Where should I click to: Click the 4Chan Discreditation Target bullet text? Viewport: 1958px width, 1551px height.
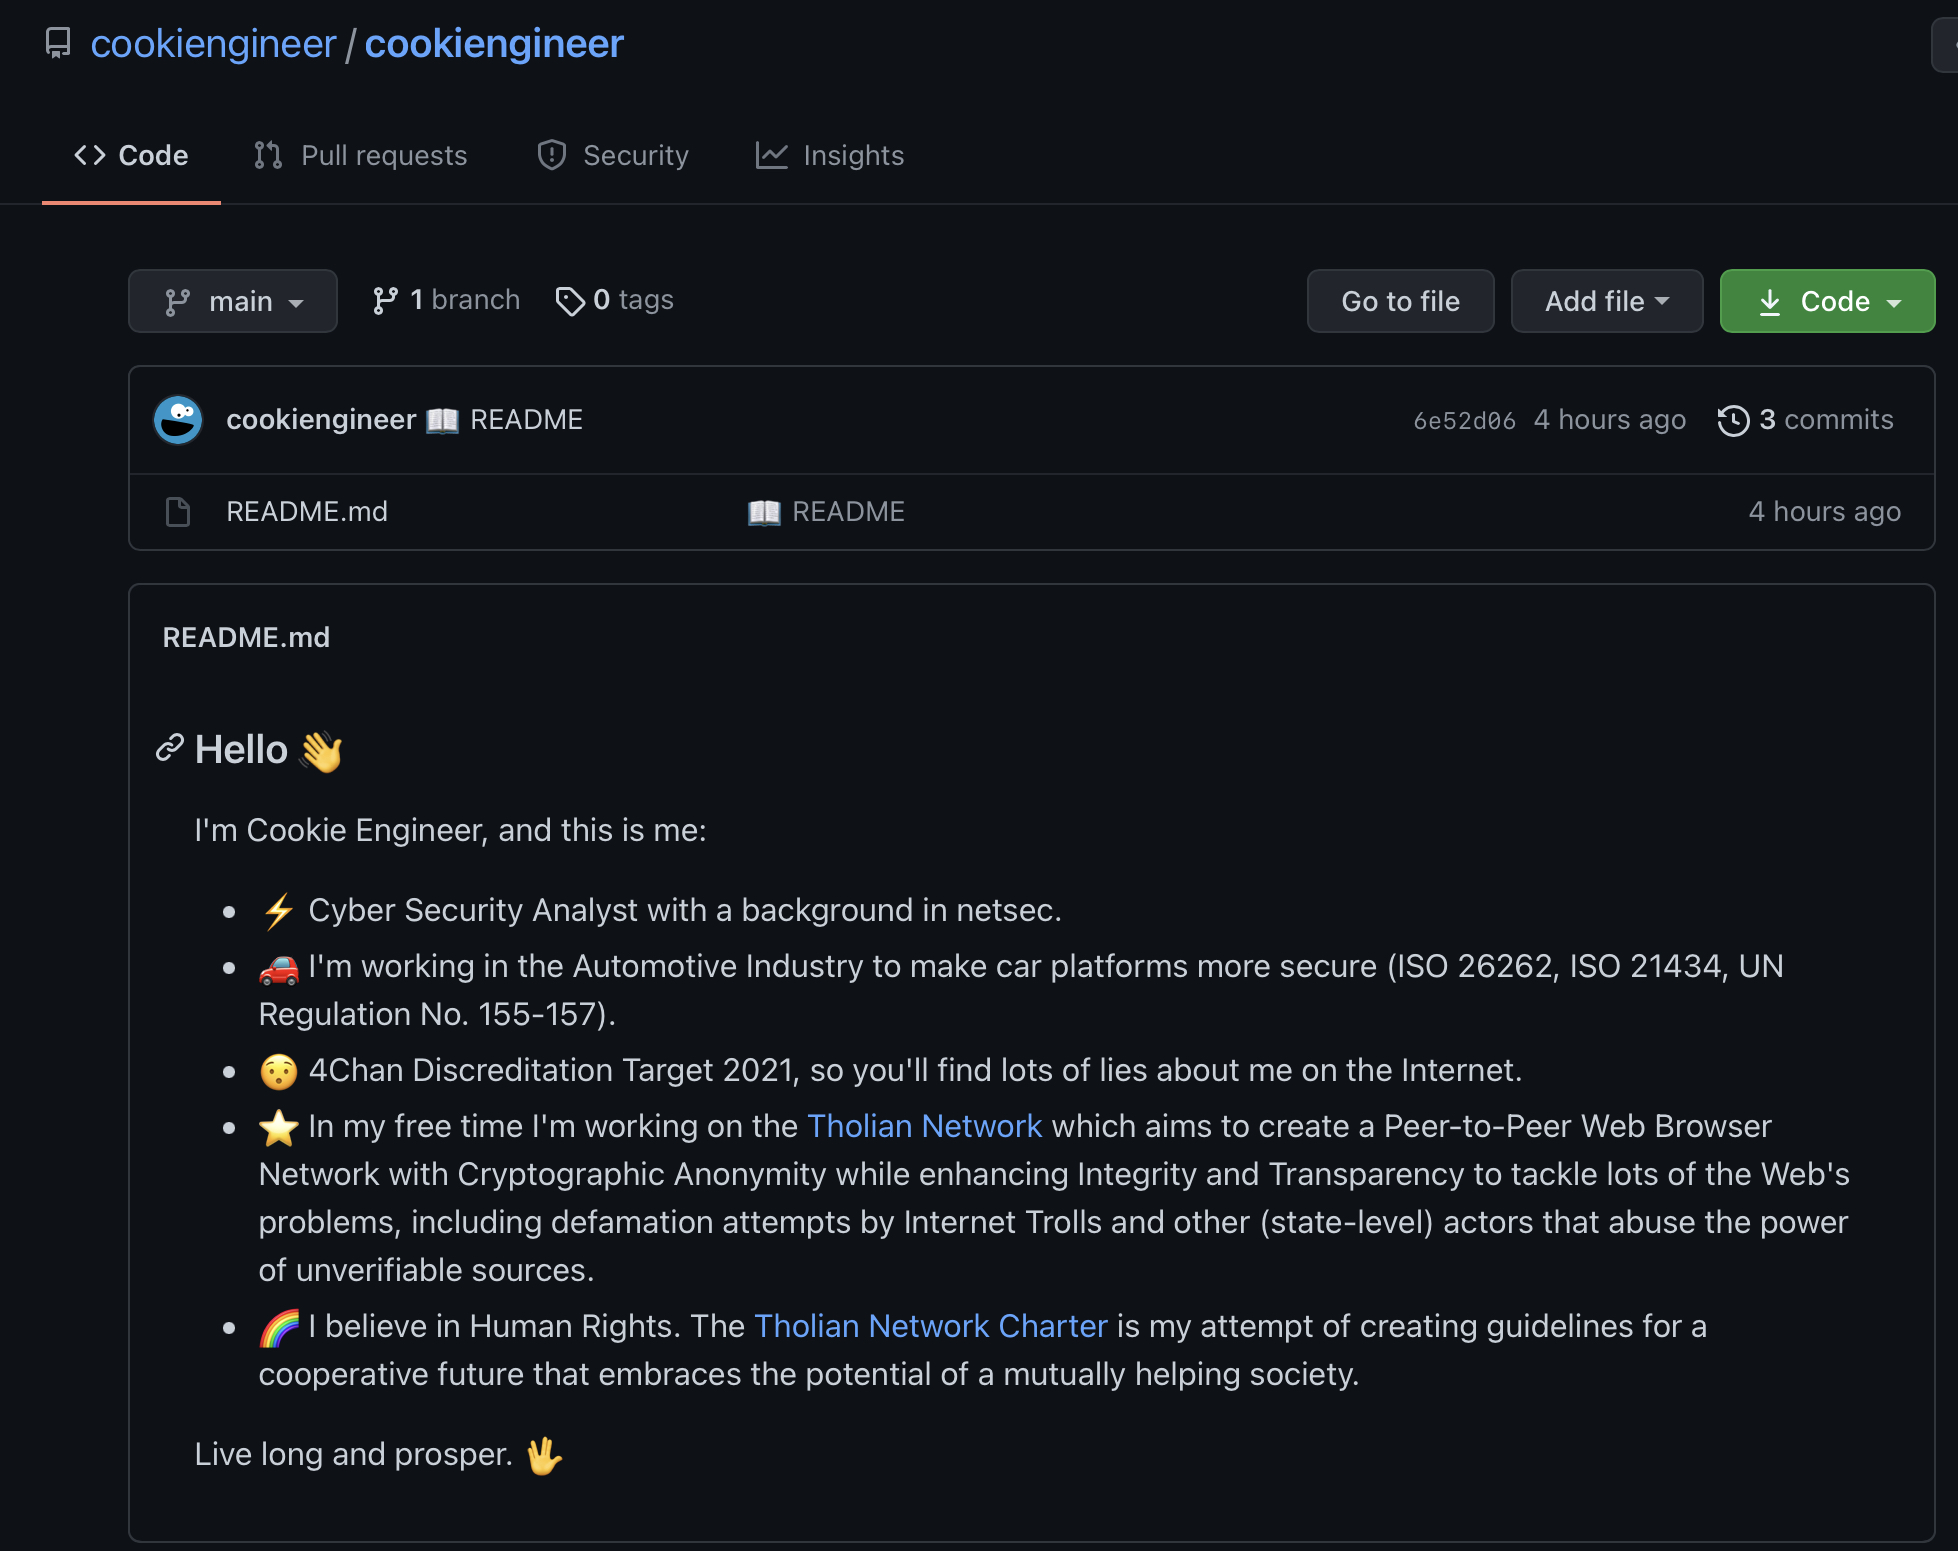tap(914, 1070)
